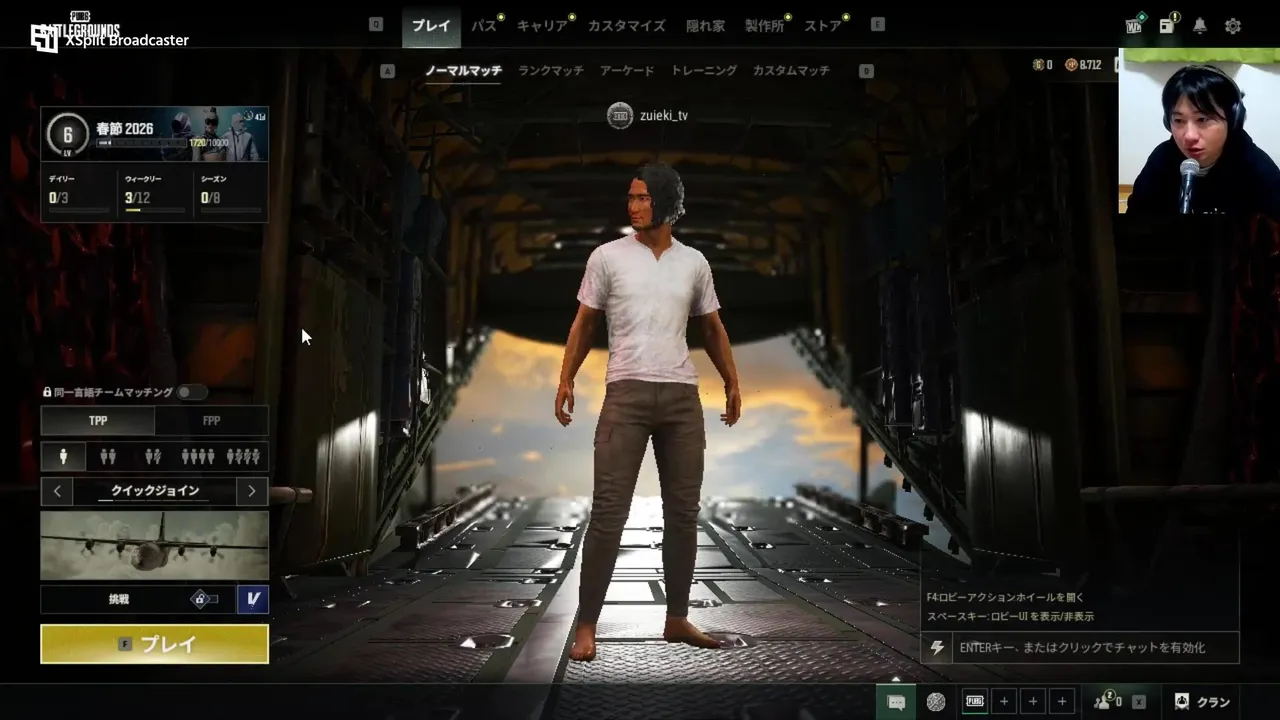Viewport: 1280px width, 720px height.
Task: Open the キャリア tab
Action: (543, 26)
